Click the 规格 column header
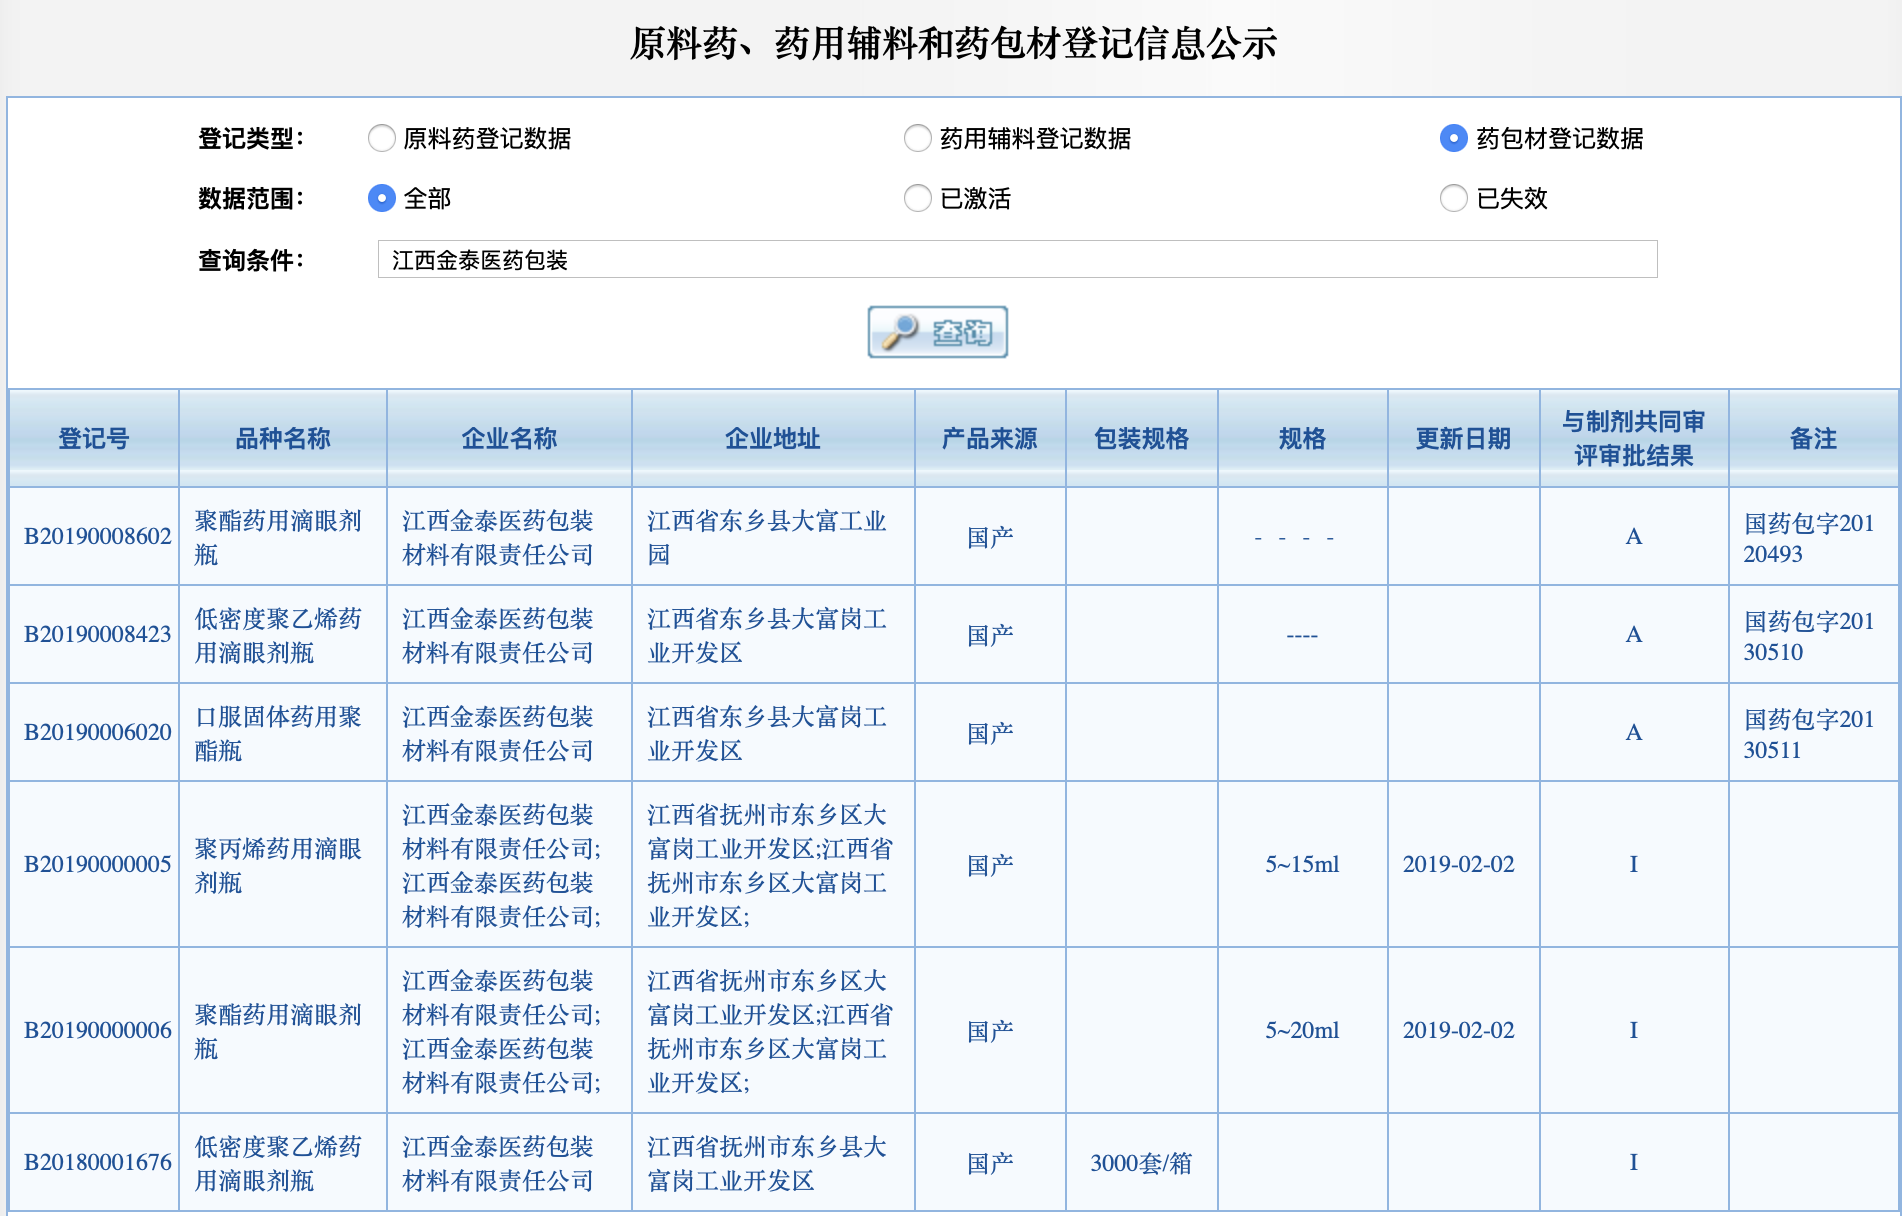Screen dimensions: 1902x1216 coord(1303,438)
